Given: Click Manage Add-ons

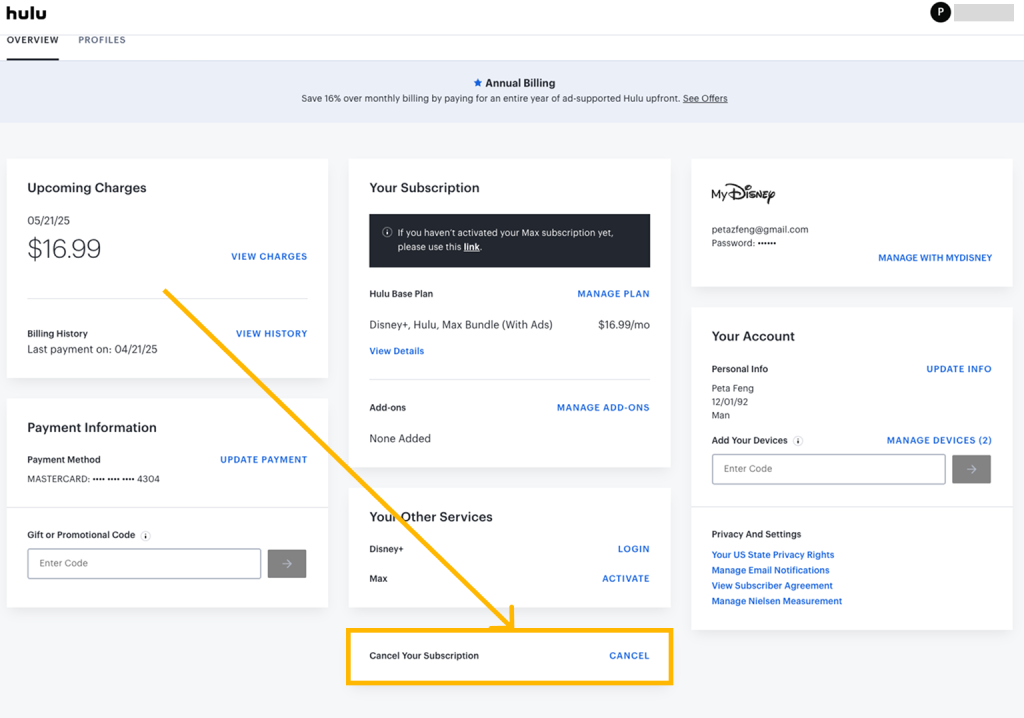Looking at the screenshot, I should pyautogui.click(x=603, y=408).
